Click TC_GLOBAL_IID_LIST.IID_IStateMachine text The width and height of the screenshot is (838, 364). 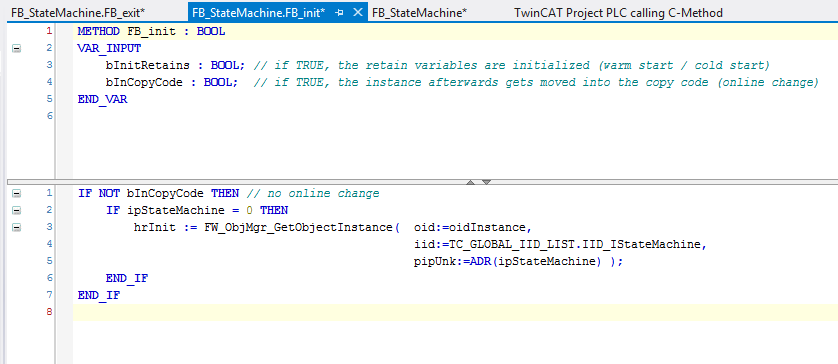pyautogui.click(x=575, y=245)
